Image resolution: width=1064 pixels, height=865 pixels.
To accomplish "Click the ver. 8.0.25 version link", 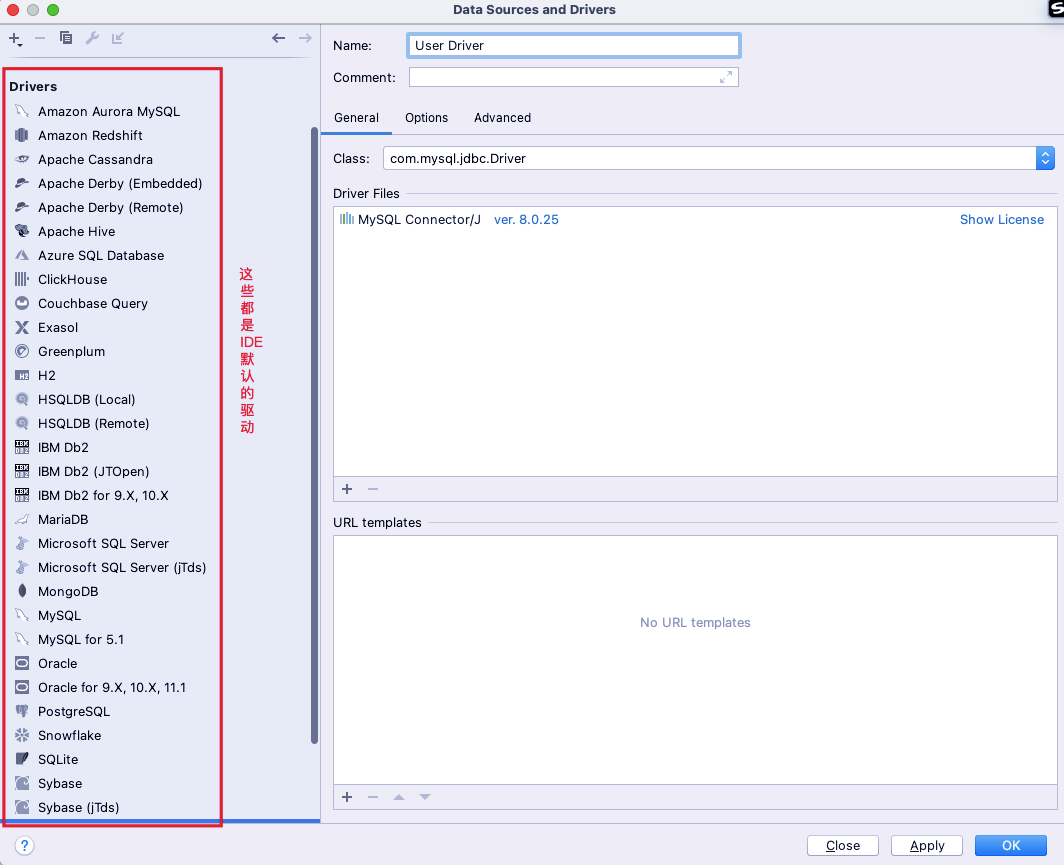I will [x=526, y=219].
